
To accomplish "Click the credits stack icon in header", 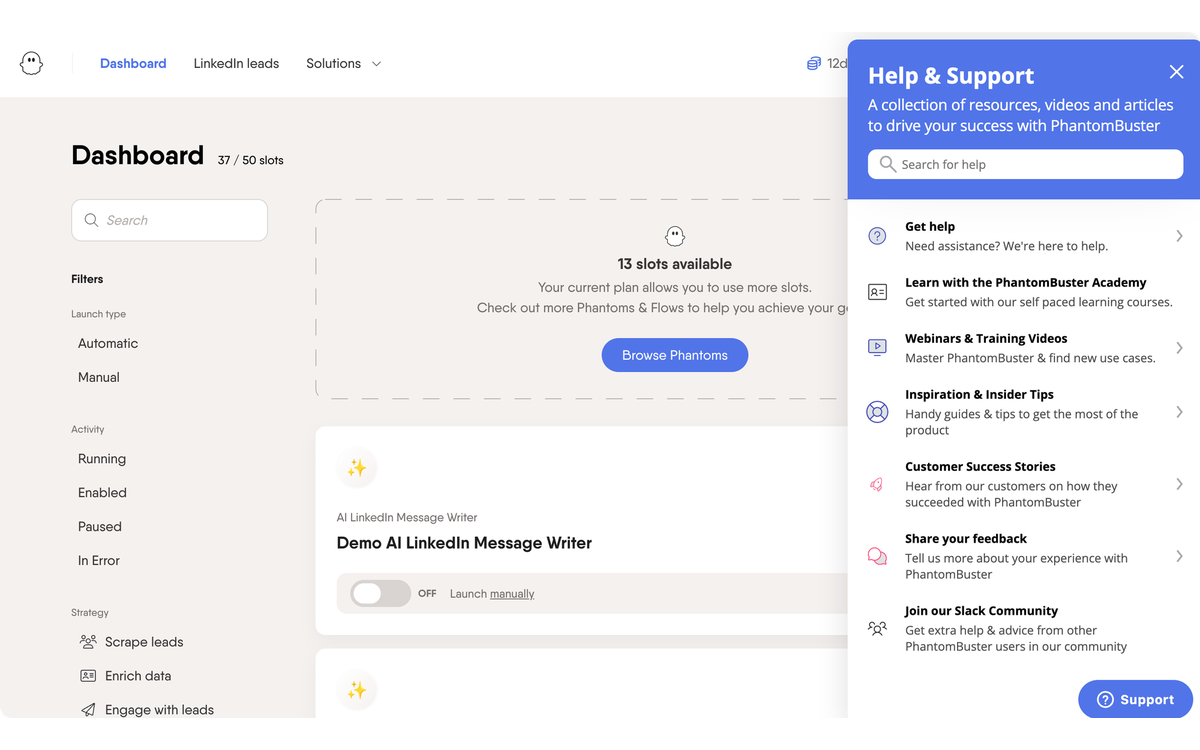I will (814, 63).
